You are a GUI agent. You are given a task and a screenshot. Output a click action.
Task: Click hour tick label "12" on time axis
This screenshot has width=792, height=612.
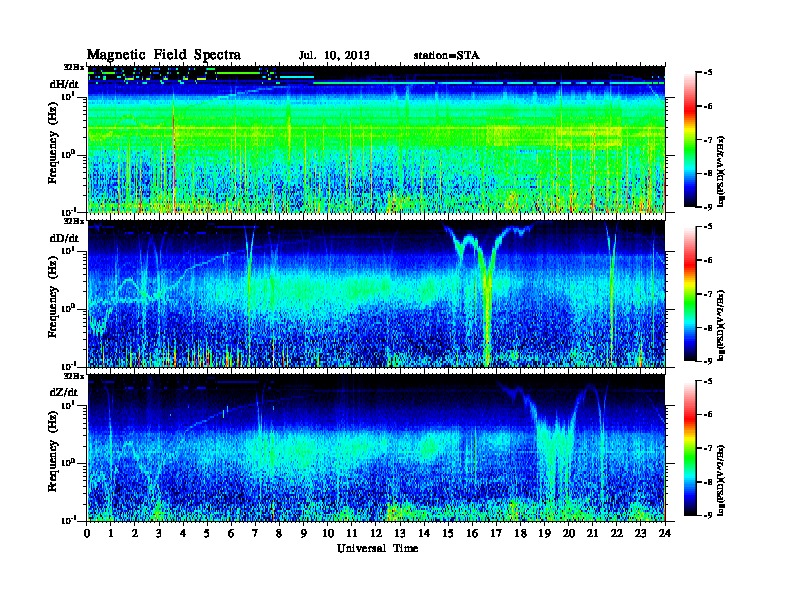coord(376,534)
